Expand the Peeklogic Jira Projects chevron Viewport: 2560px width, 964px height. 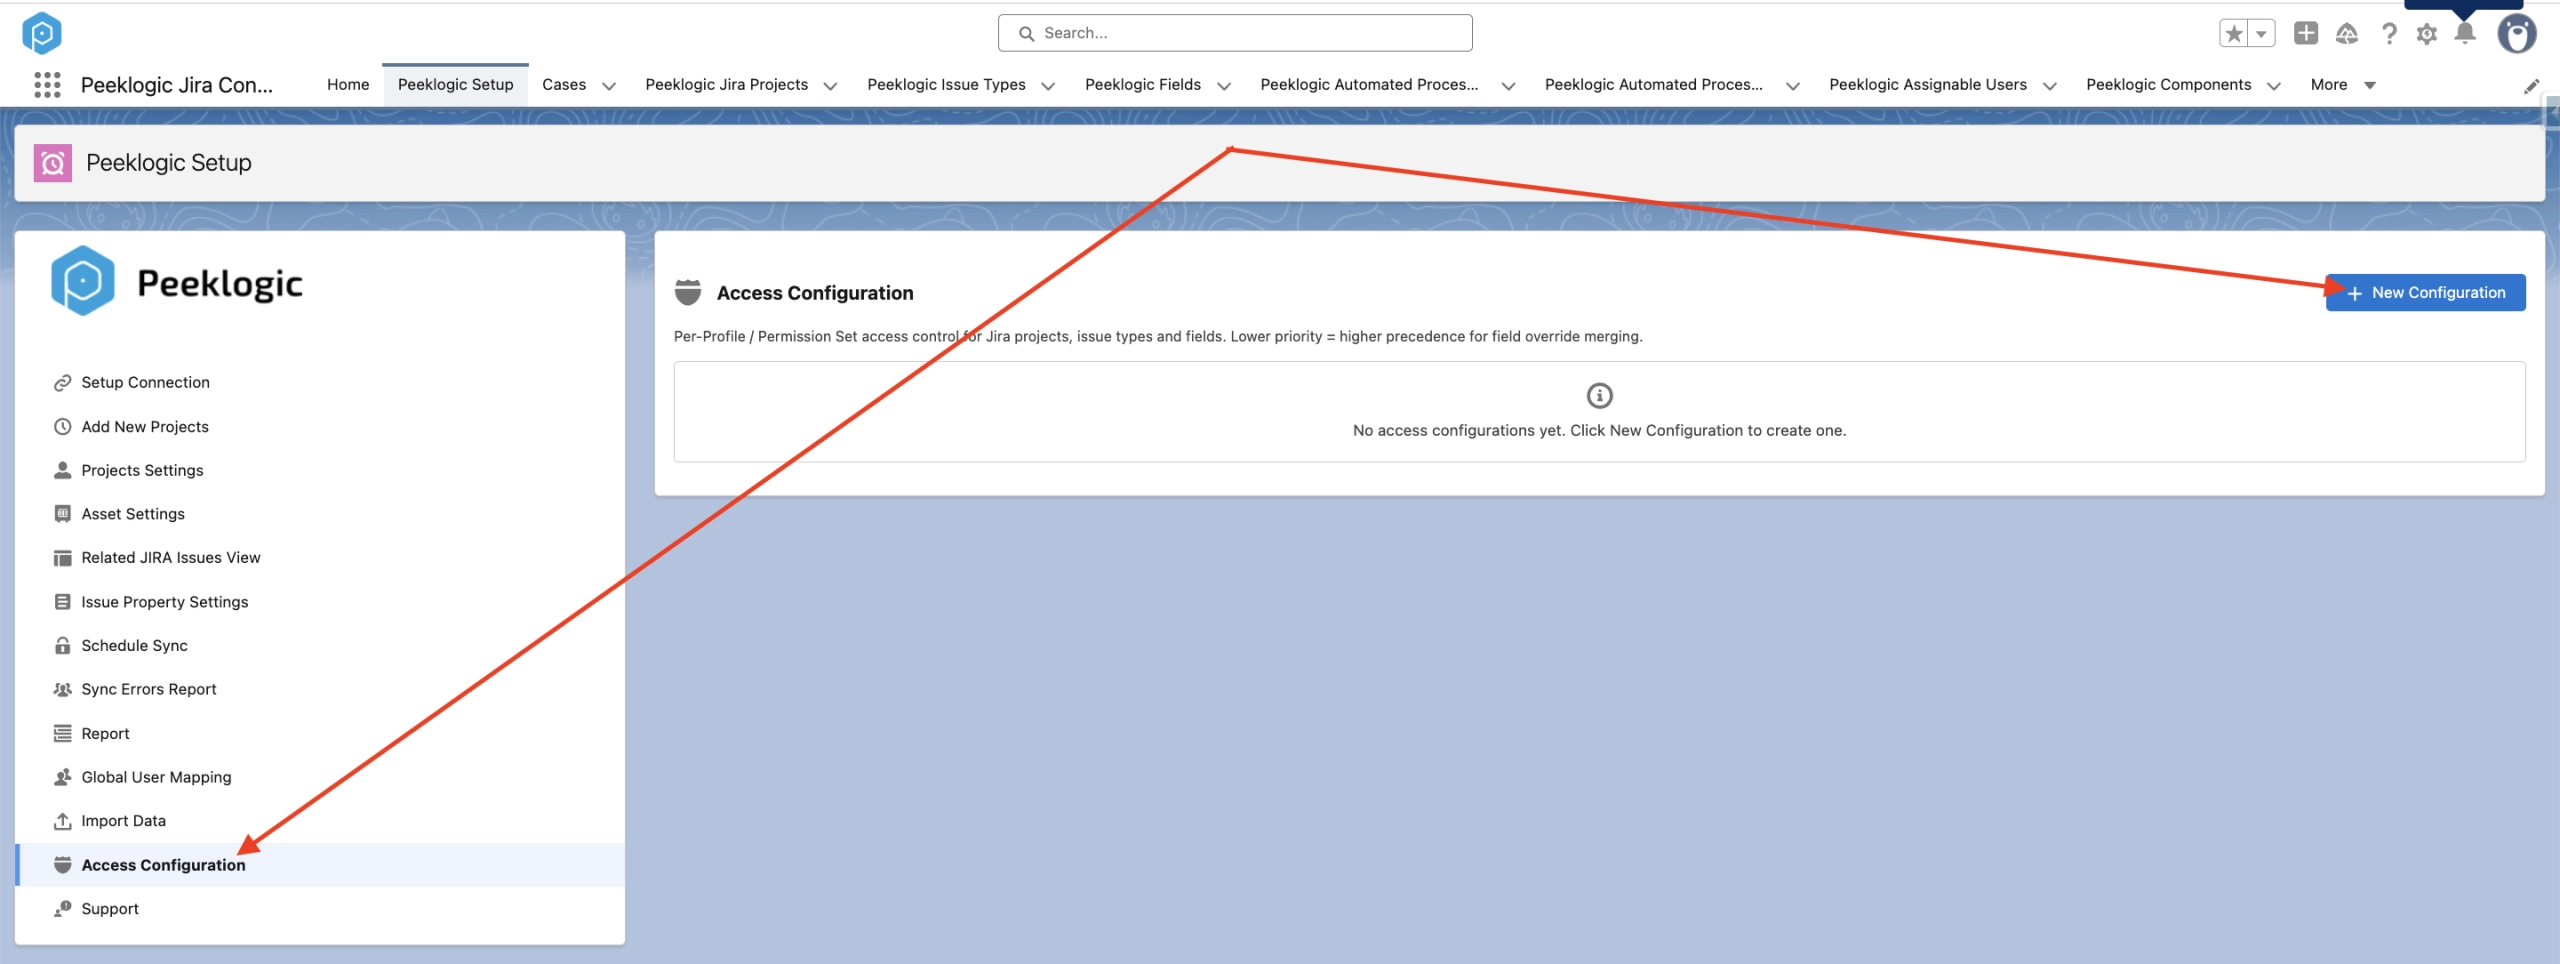[830, 86]
